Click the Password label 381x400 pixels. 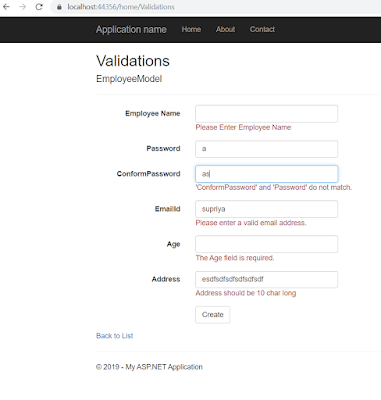click(163, 148)
